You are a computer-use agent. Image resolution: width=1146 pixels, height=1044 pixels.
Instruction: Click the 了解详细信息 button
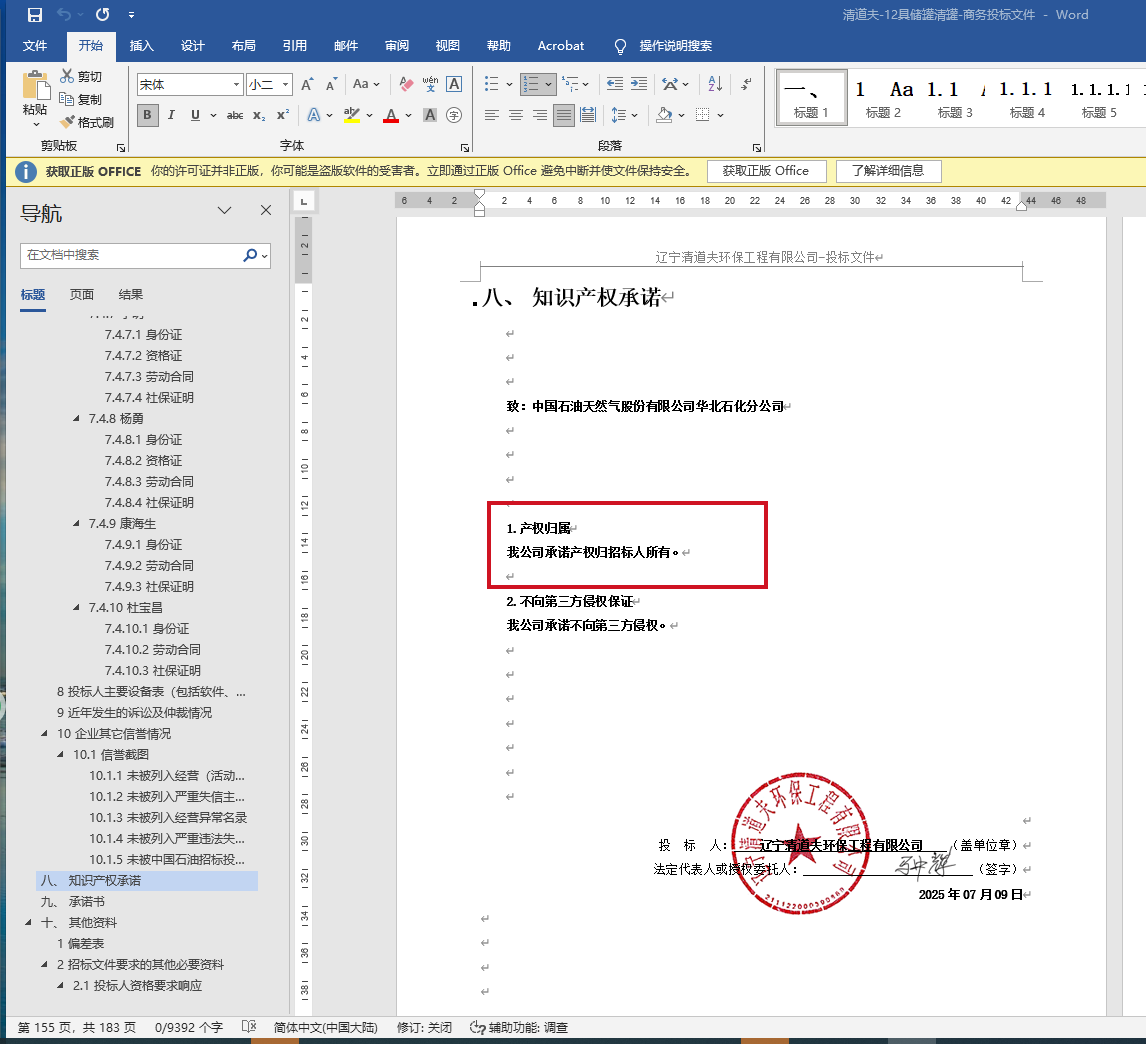point(888,171)
